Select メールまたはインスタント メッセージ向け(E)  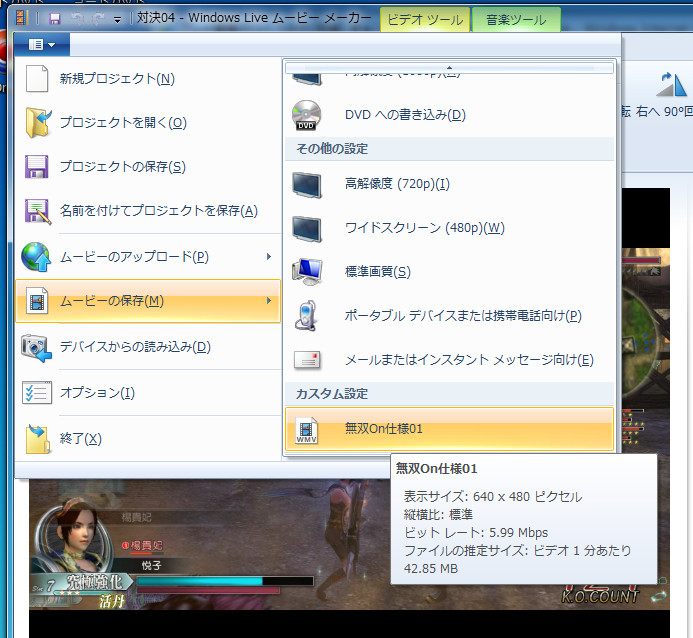tap(449, 360)
